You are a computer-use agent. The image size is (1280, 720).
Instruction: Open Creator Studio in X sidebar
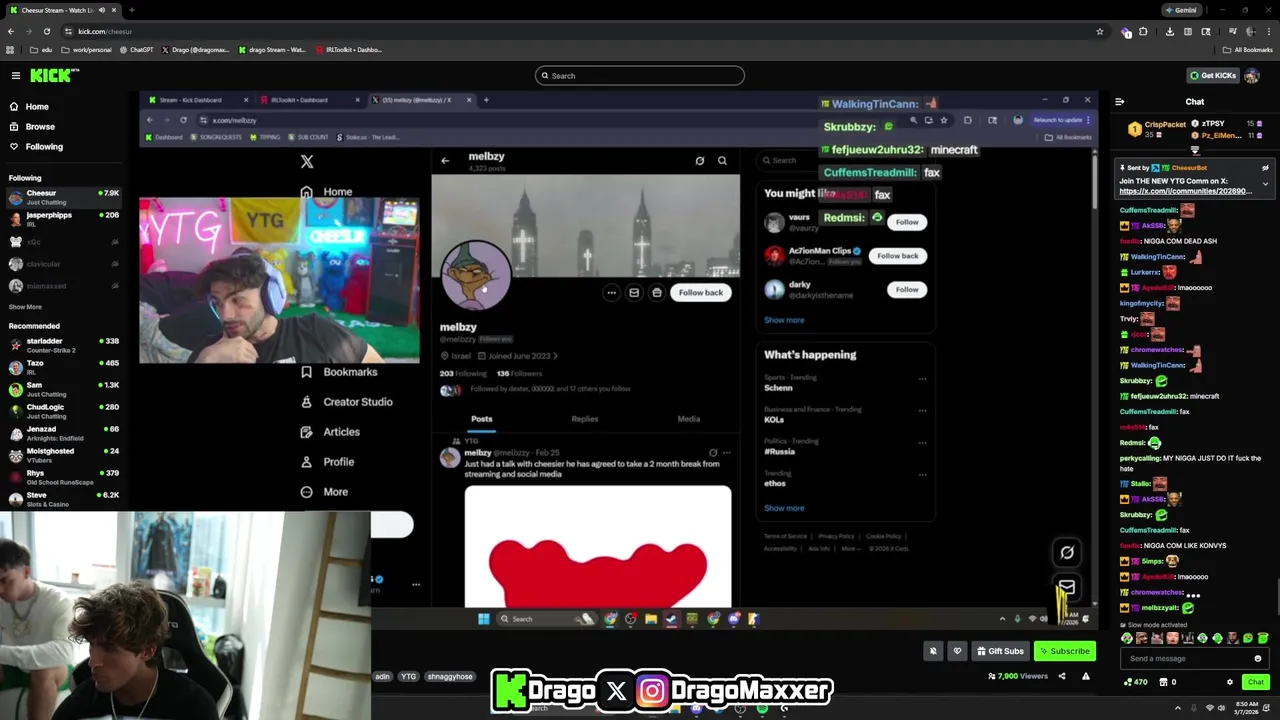(x=347, y=402)
